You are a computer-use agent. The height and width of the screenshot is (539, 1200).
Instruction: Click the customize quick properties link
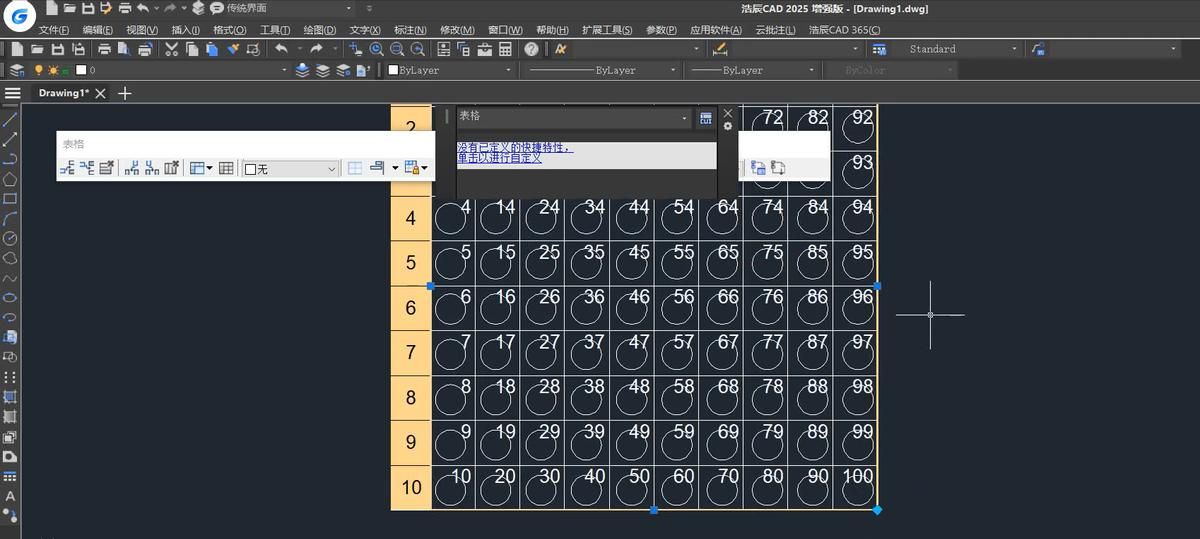499,158
